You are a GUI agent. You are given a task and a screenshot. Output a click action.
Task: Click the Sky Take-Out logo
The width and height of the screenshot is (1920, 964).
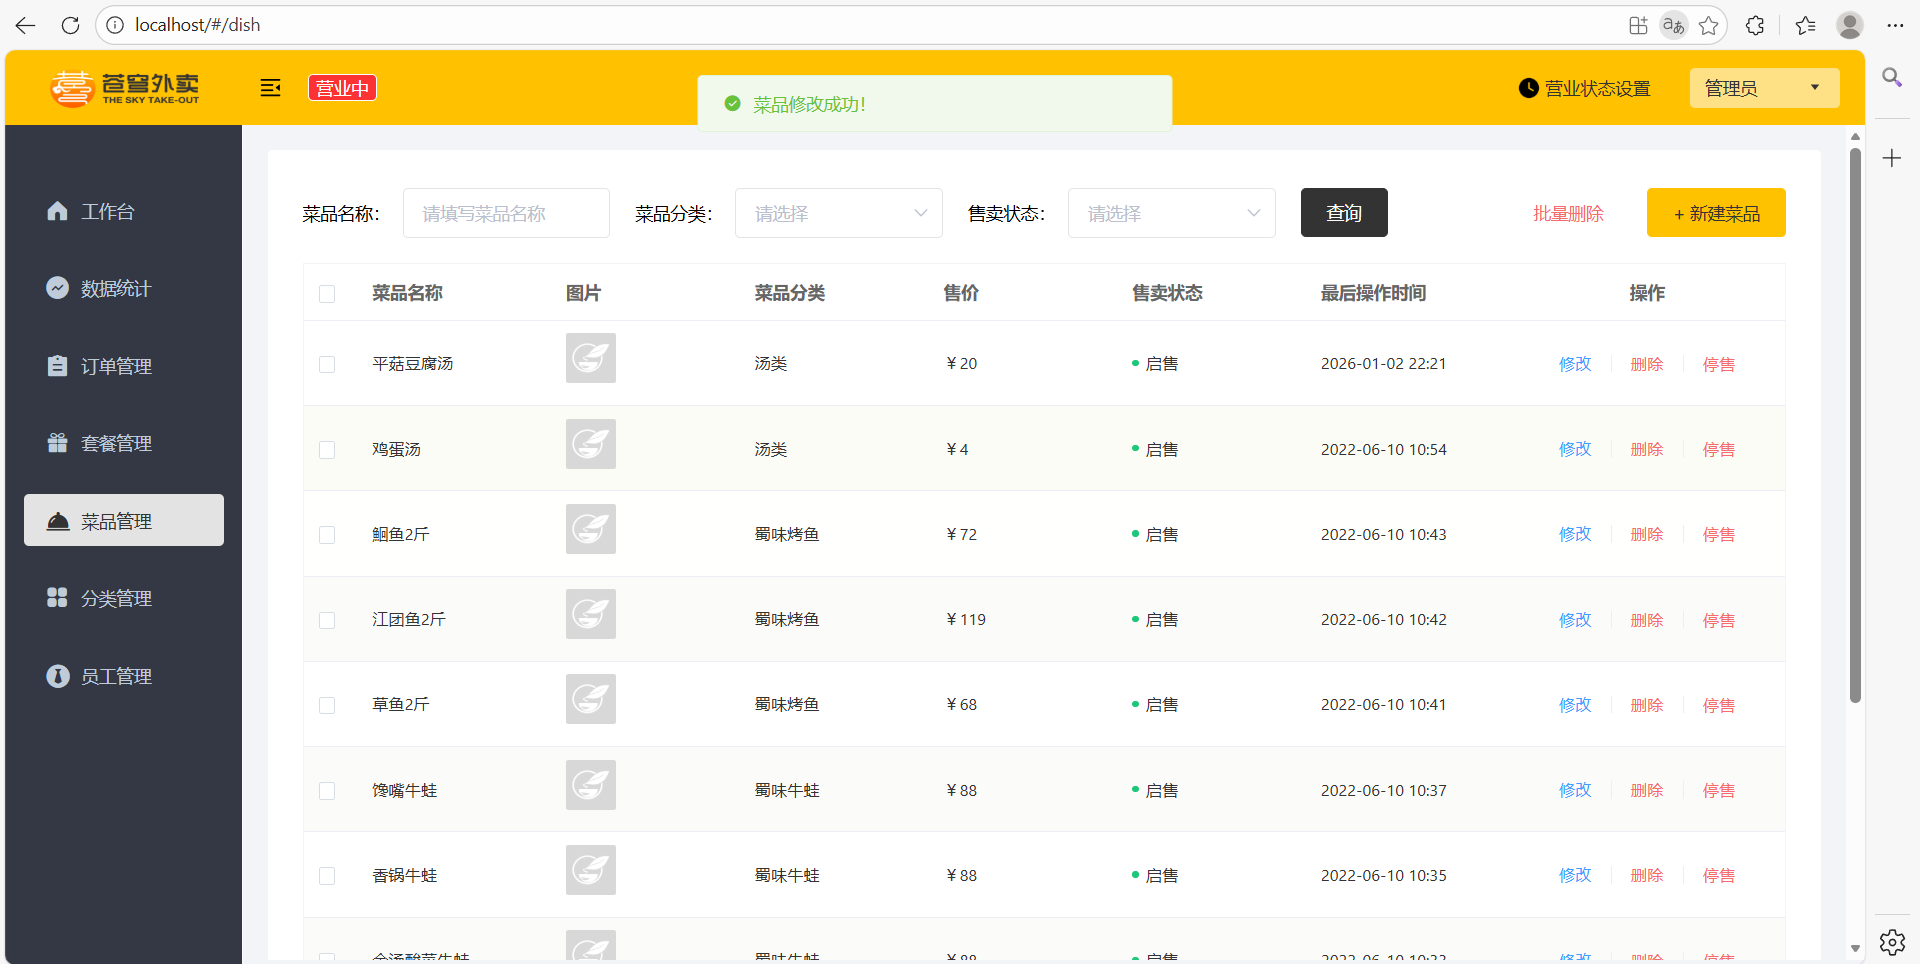(125, 88)
